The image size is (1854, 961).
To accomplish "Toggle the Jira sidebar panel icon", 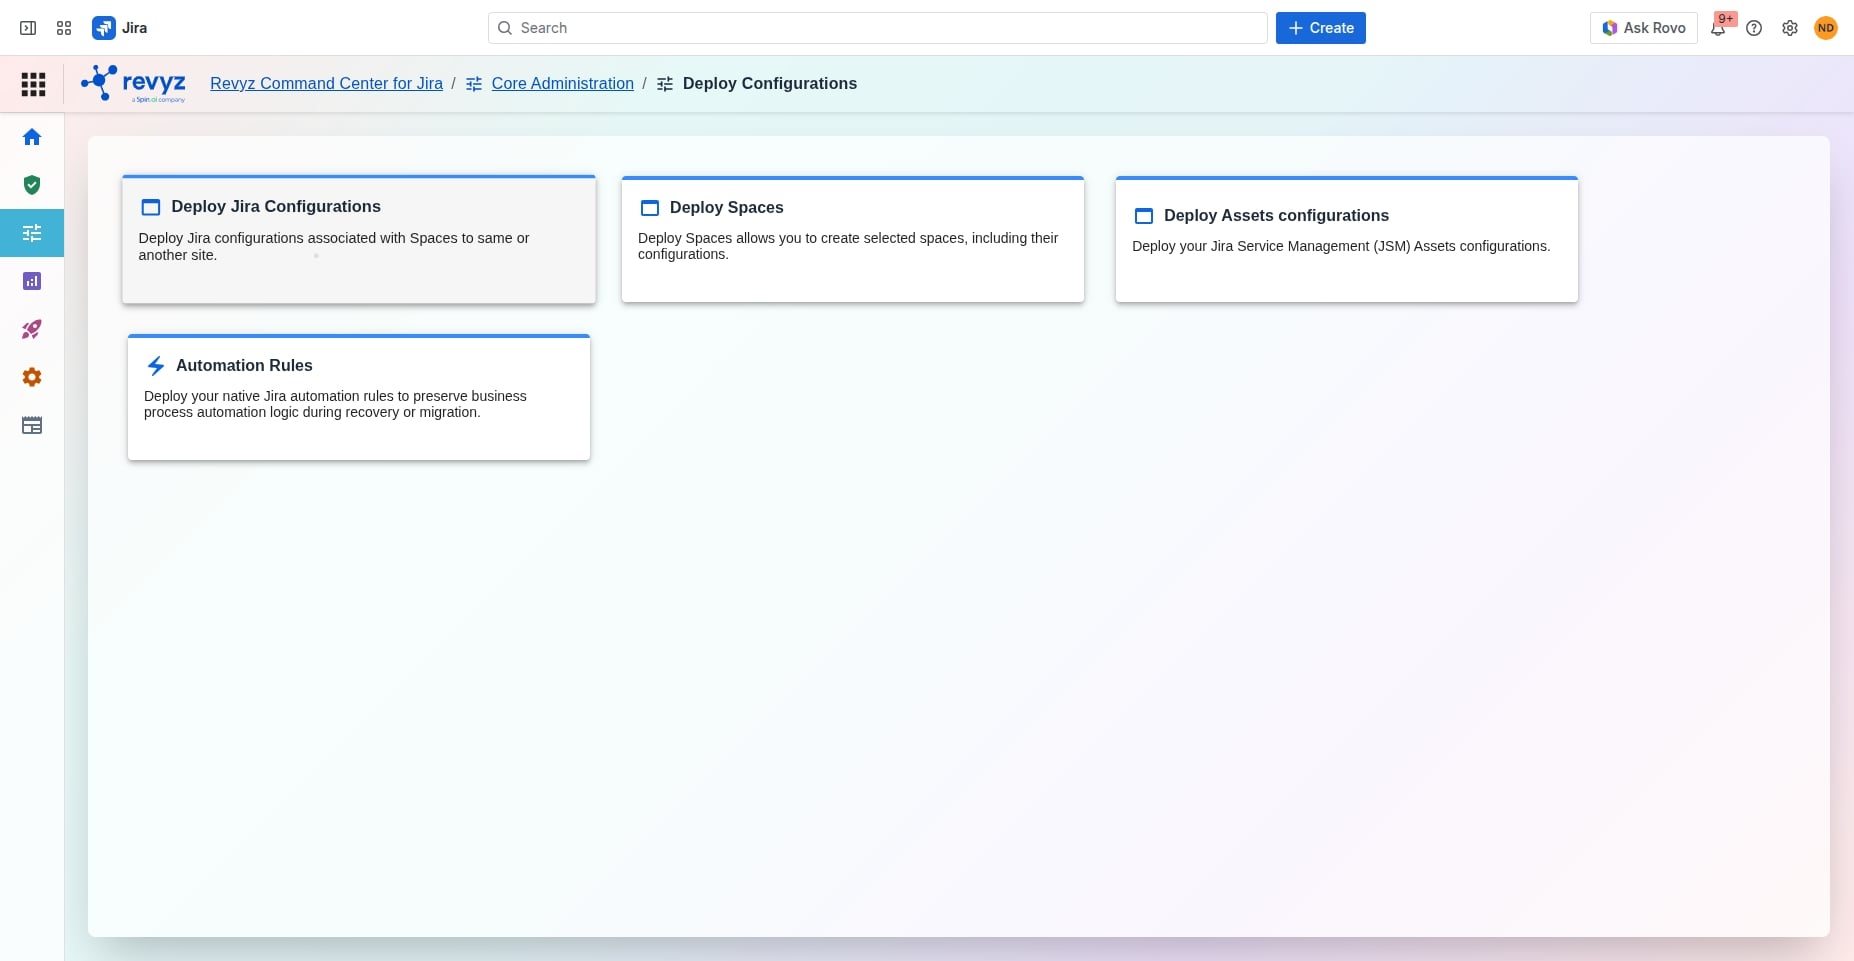I will pyautogui.click(x=28, y=28).
